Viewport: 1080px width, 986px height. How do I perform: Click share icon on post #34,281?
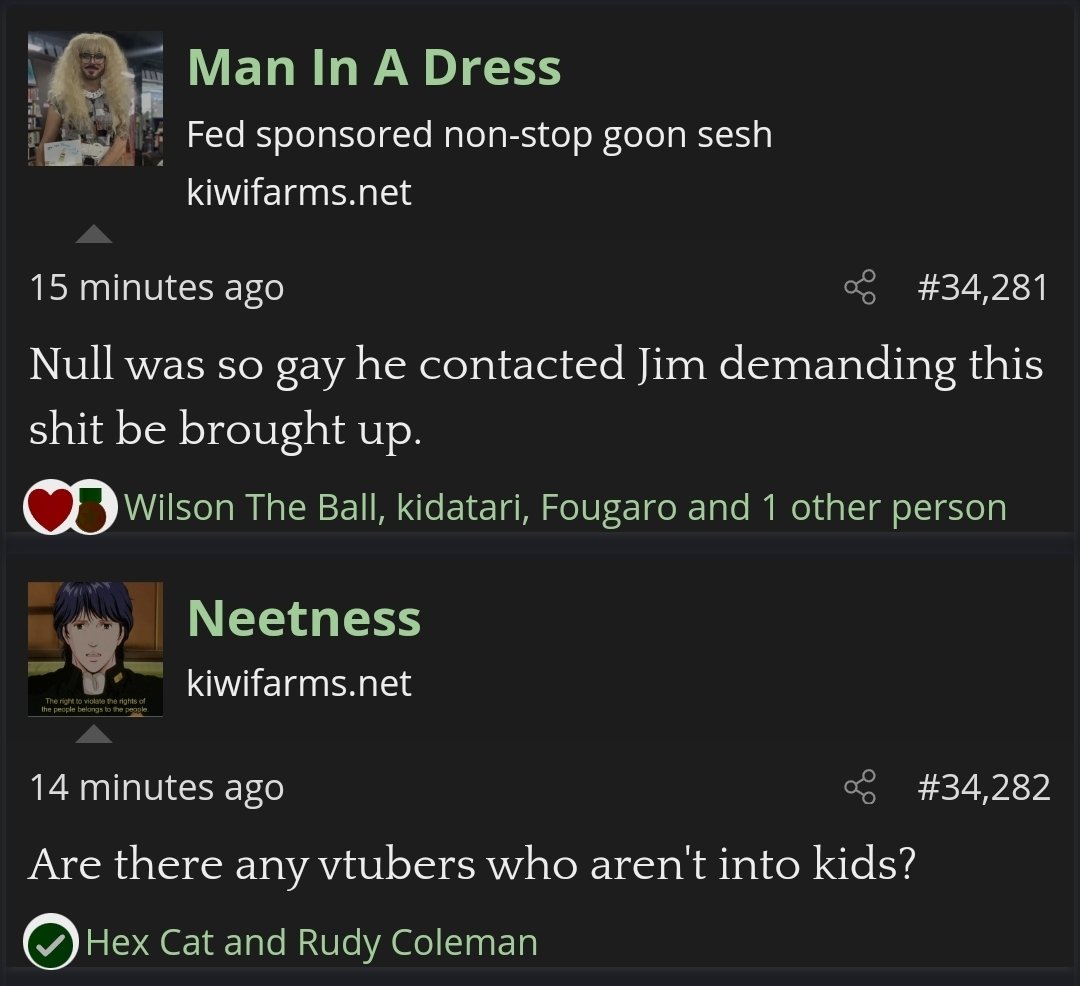coord(859,287)
